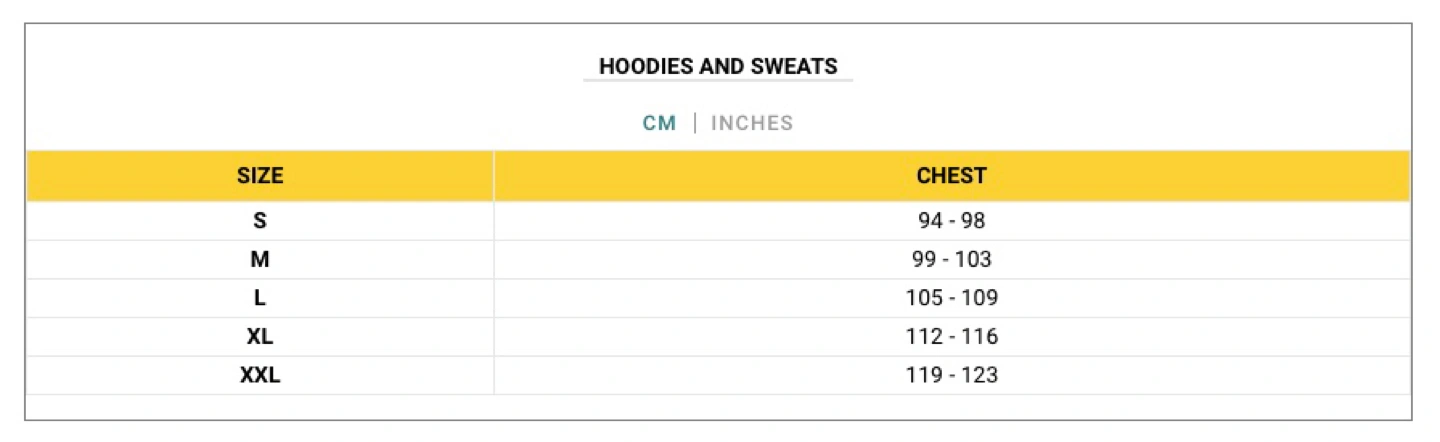Select the XL size row label
This screenshot has width=1440, height=442.
coord(260,337)
